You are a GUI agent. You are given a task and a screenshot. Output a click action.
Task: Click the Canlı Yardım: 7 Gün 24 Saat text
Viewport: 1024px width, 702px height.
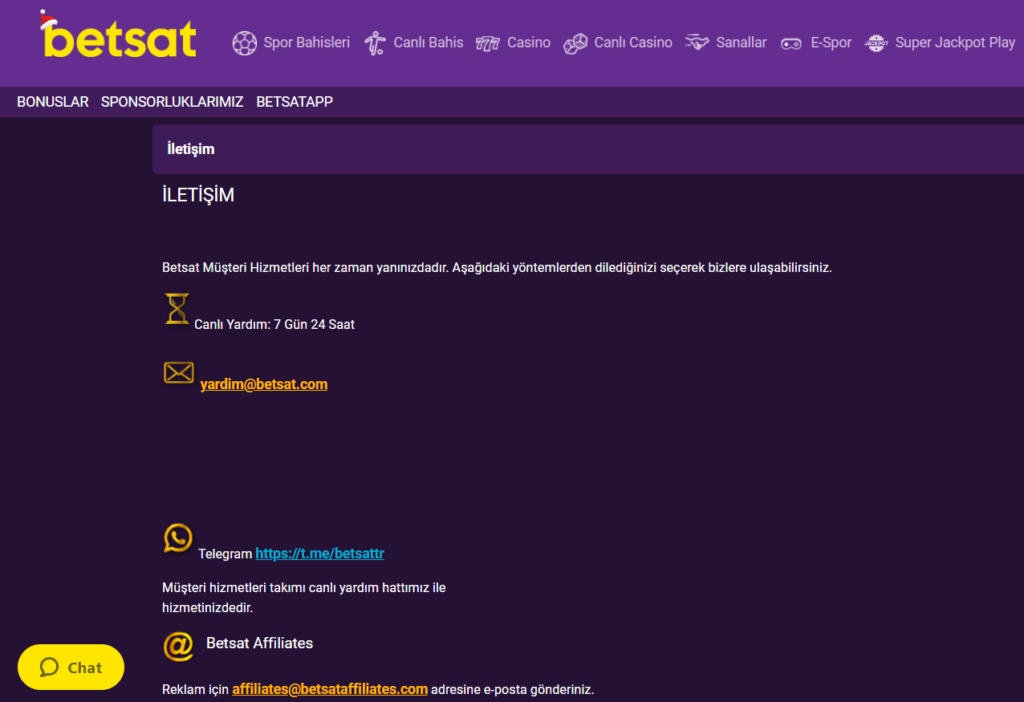click(274, 325)
